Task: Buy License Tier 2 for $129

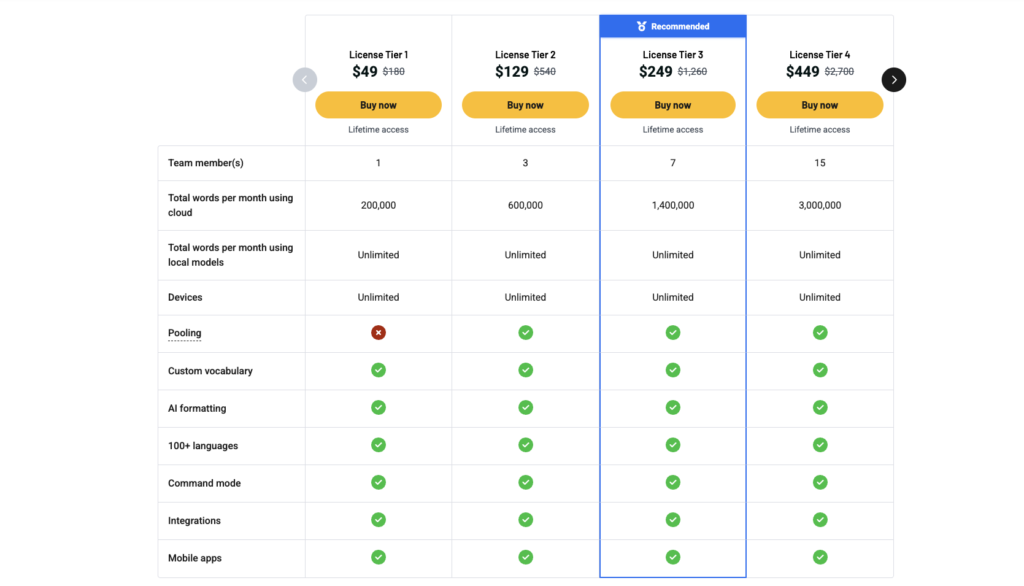Action: coord(525,105)
